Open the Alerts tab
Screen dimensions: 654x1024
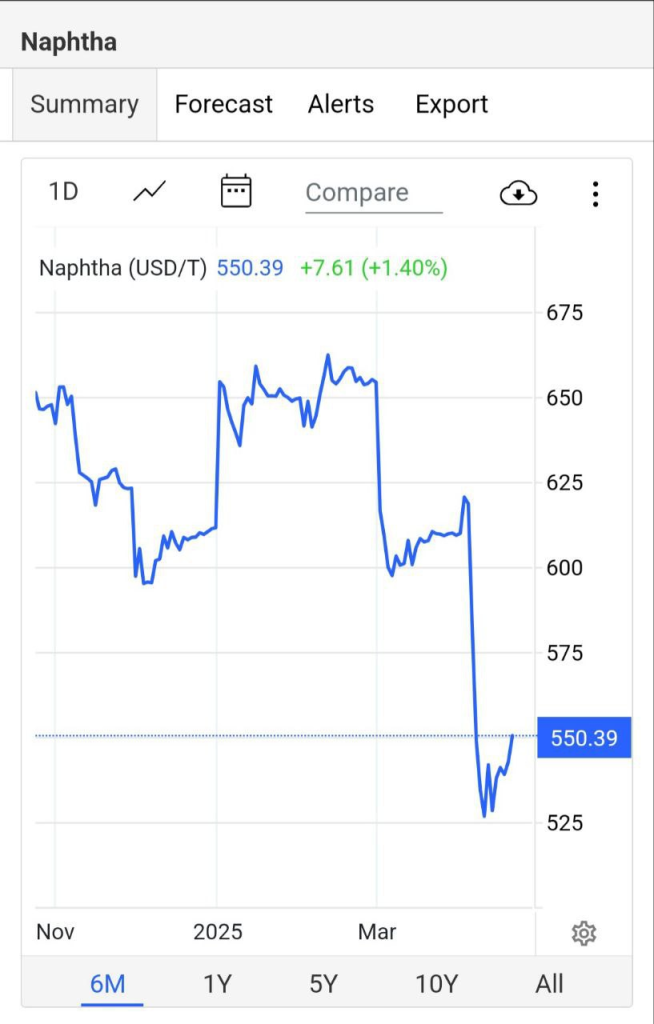(341, 104)
